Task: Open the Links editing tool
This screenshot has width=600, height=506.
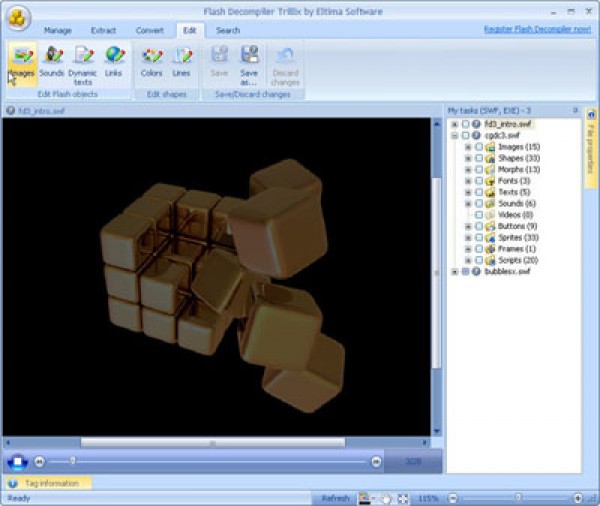Action: click(x=114, y=61)
